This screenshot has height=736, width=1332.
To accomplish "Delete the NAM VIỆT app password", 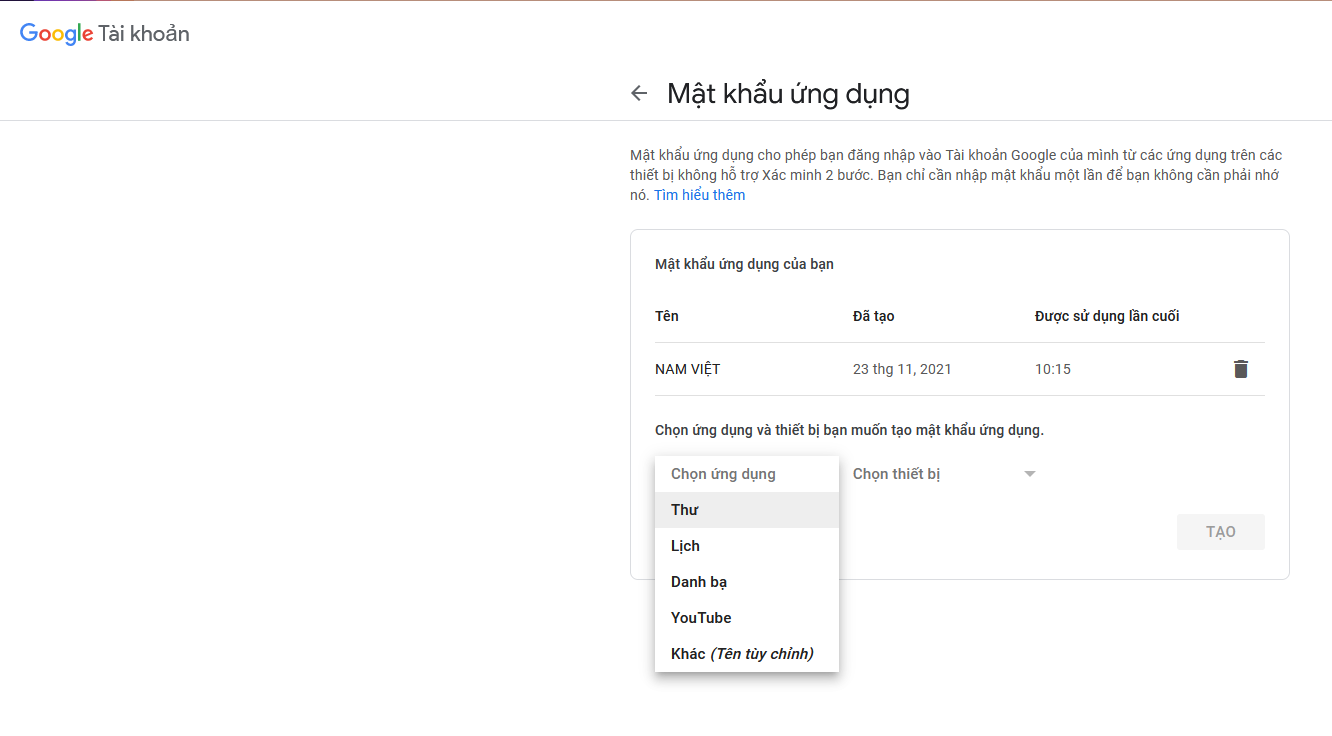I will 1240,369.
